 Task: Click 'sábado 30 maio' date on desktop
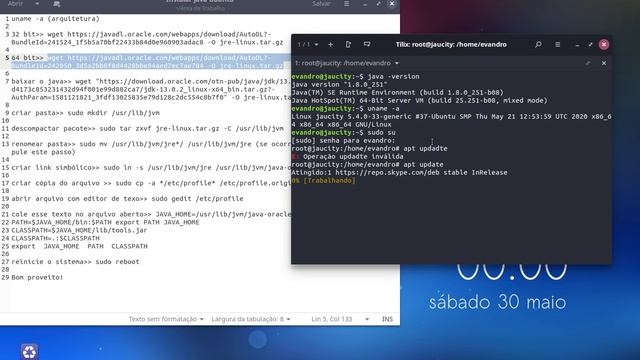coord(497,302)
